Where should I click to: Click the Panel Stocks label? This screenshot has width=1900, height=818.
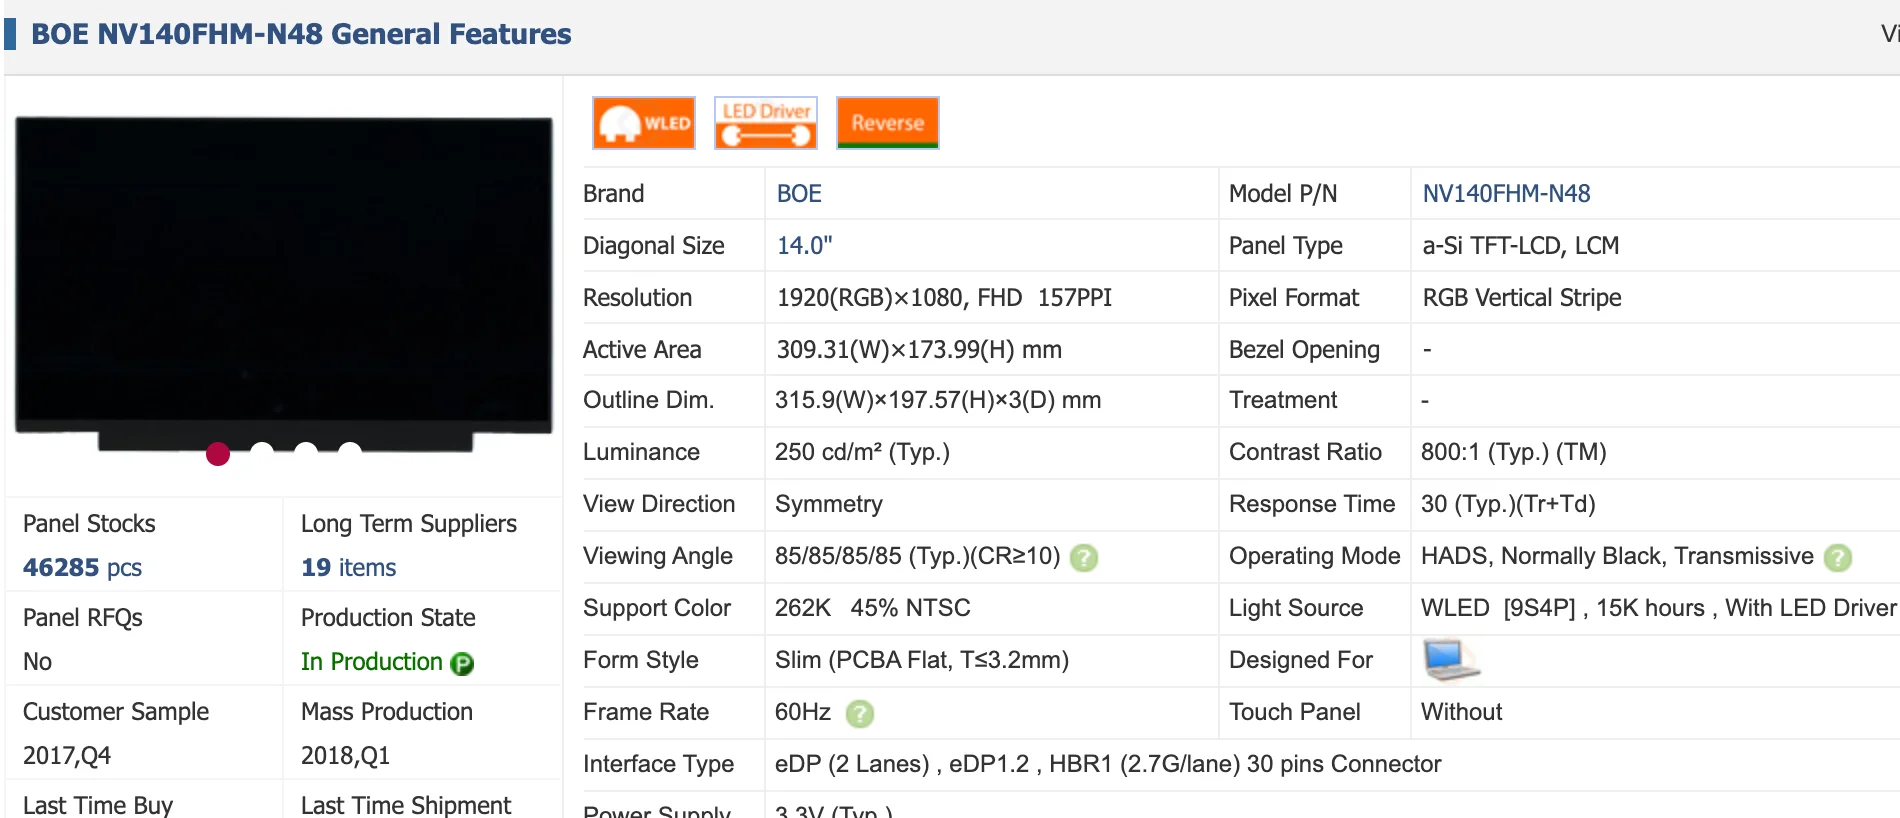(89, 524)
